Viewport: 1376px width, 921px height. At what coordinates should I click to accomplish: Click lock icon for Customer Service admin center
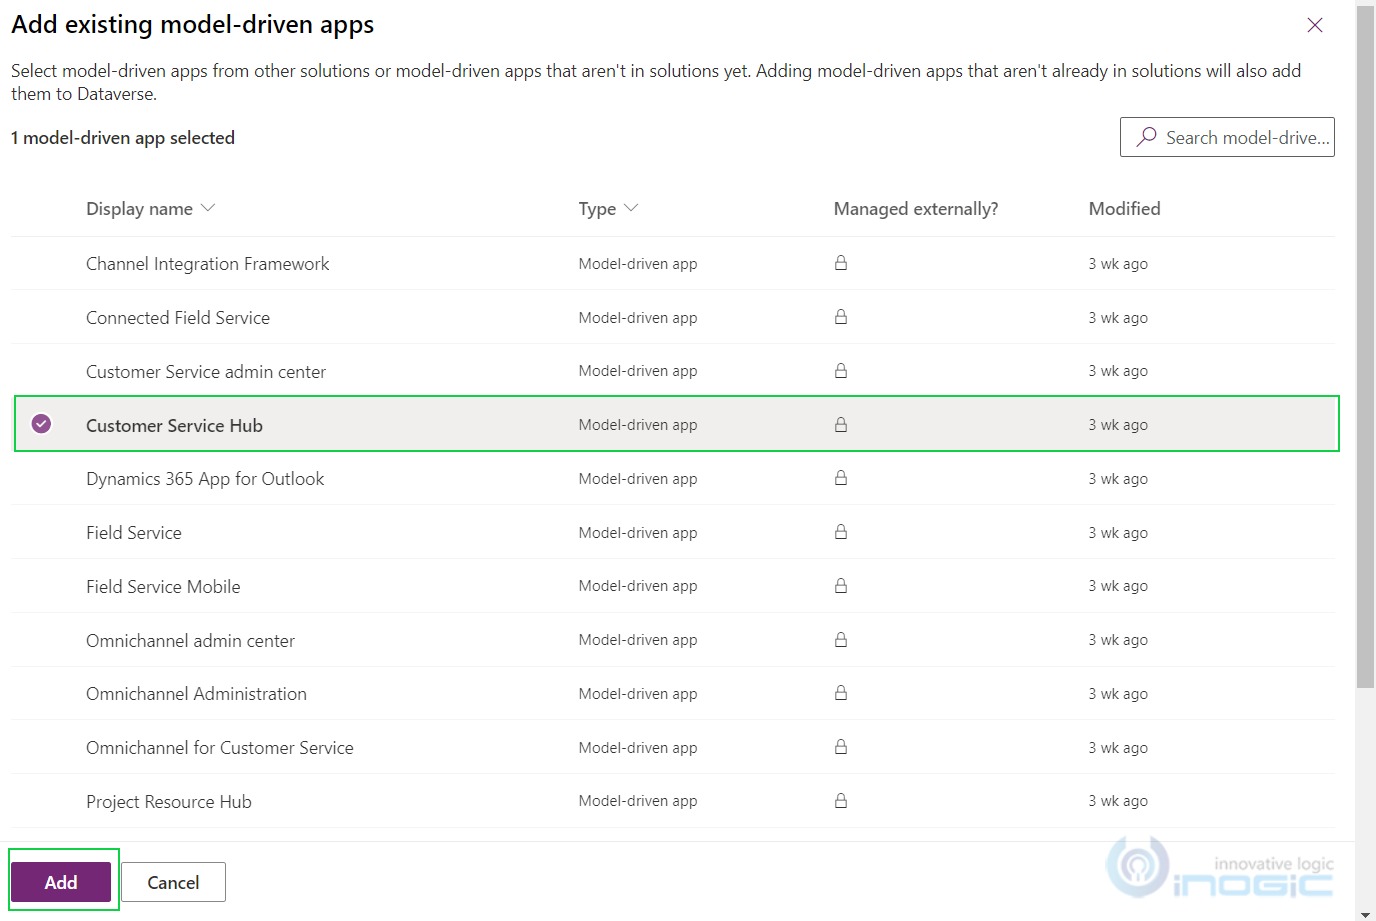coord(841,371)
